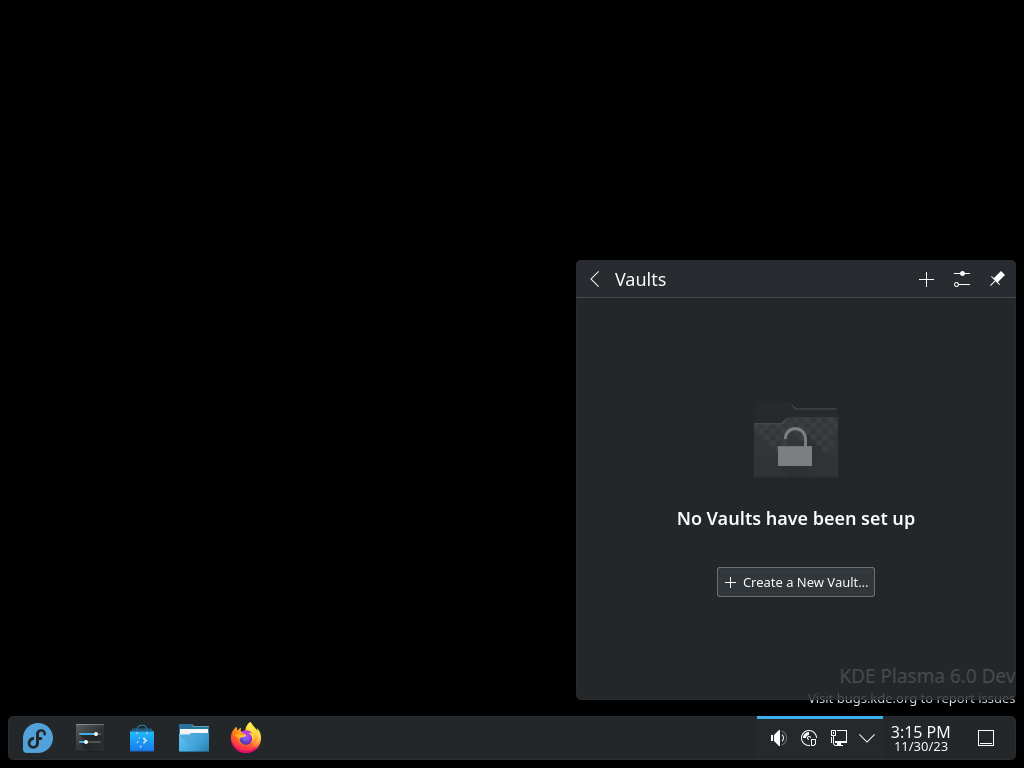Image resolution: width=1024 pixels, height=768 pixels.
Task: Click the network connections tray icon
Action: tap(839, 738)
